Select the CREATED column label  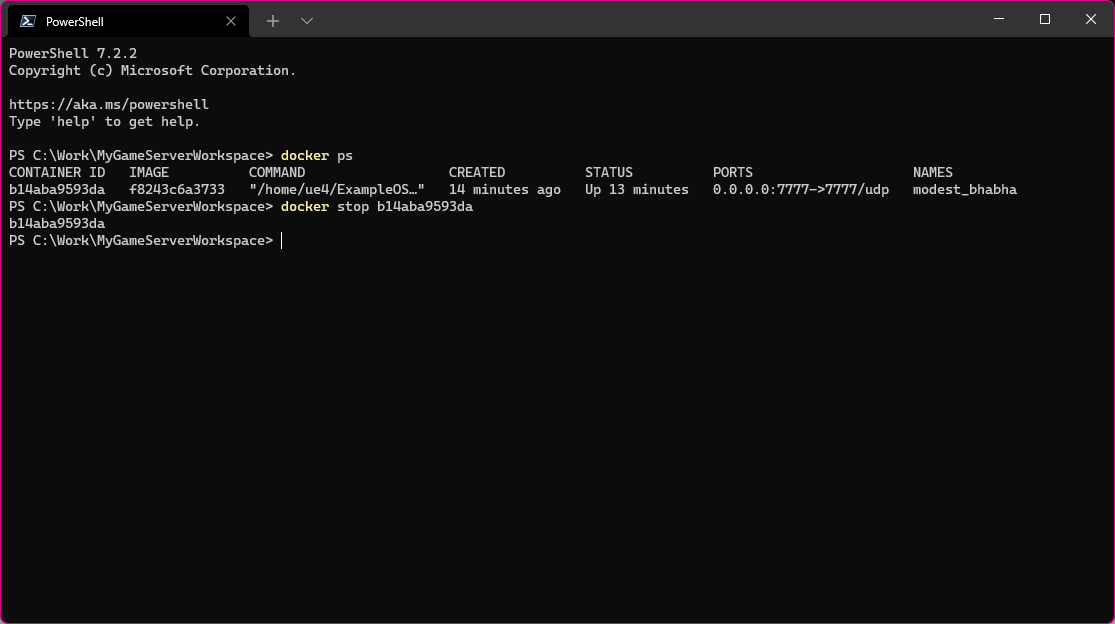coord(477,172)
